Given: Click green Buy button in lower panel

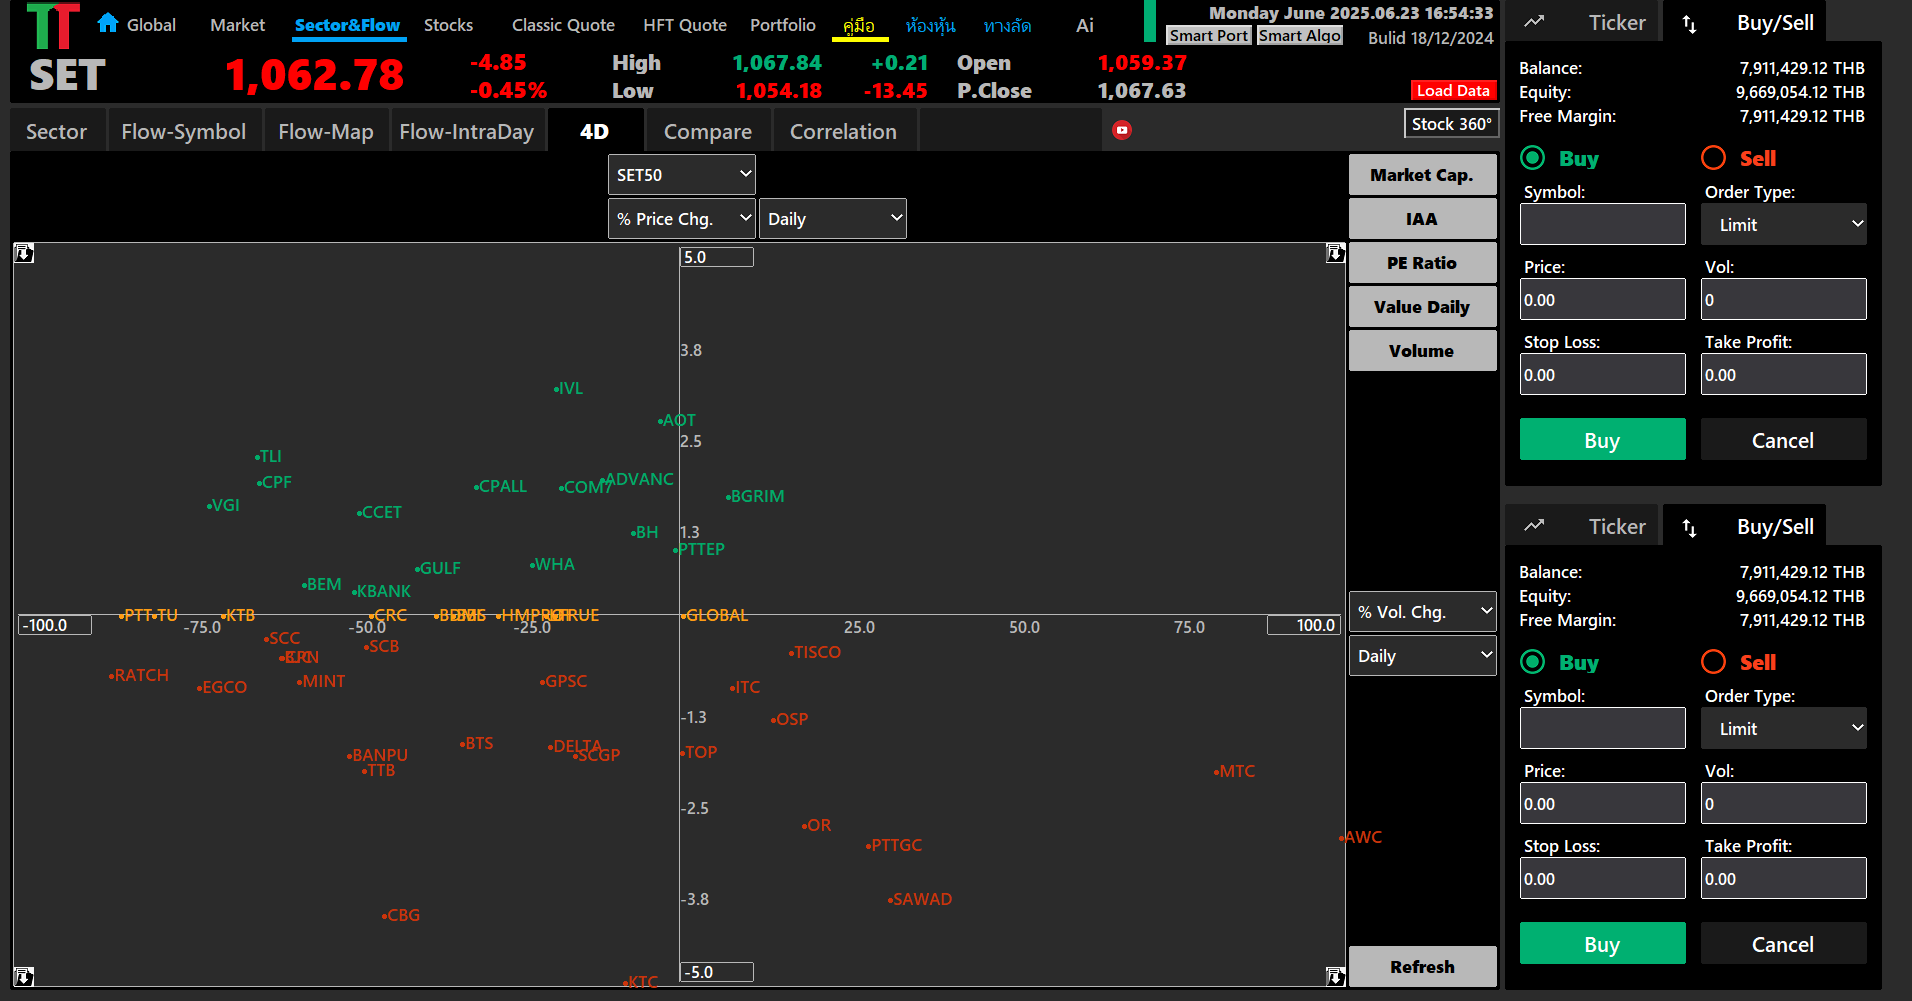Looking at the screenshot, I should click(x=1602, y=944).
